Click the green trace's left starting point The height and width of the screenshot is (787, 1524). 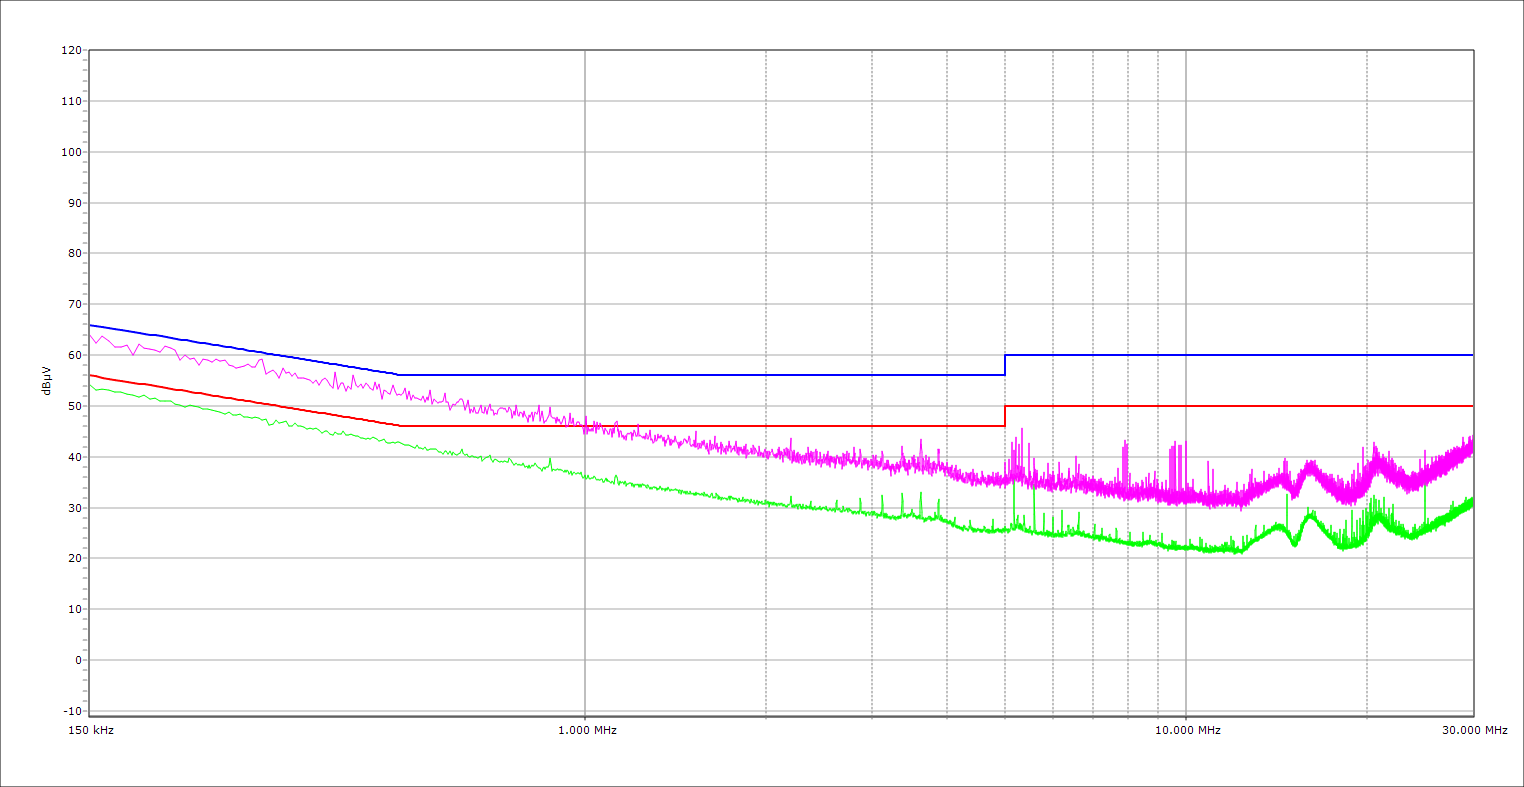[90, 385]
